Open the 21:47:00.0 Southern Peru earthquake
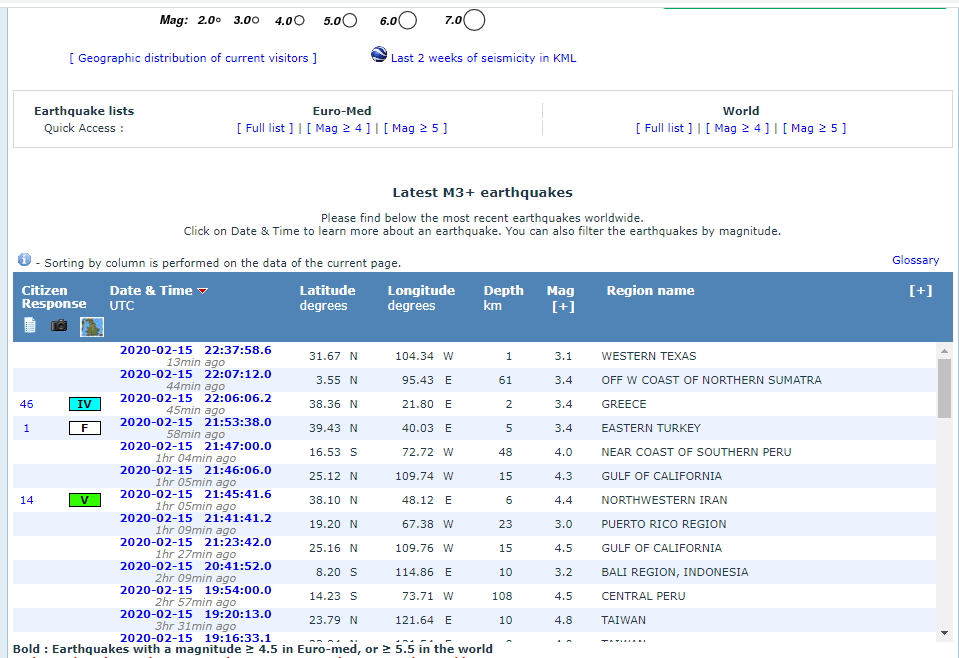 (196, 446)
